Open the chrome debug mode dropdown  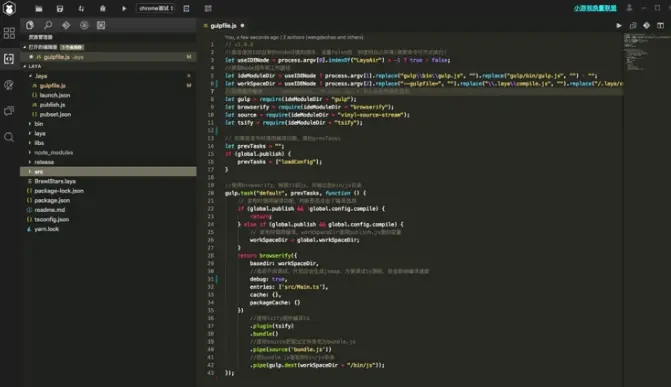pos(155,9)
